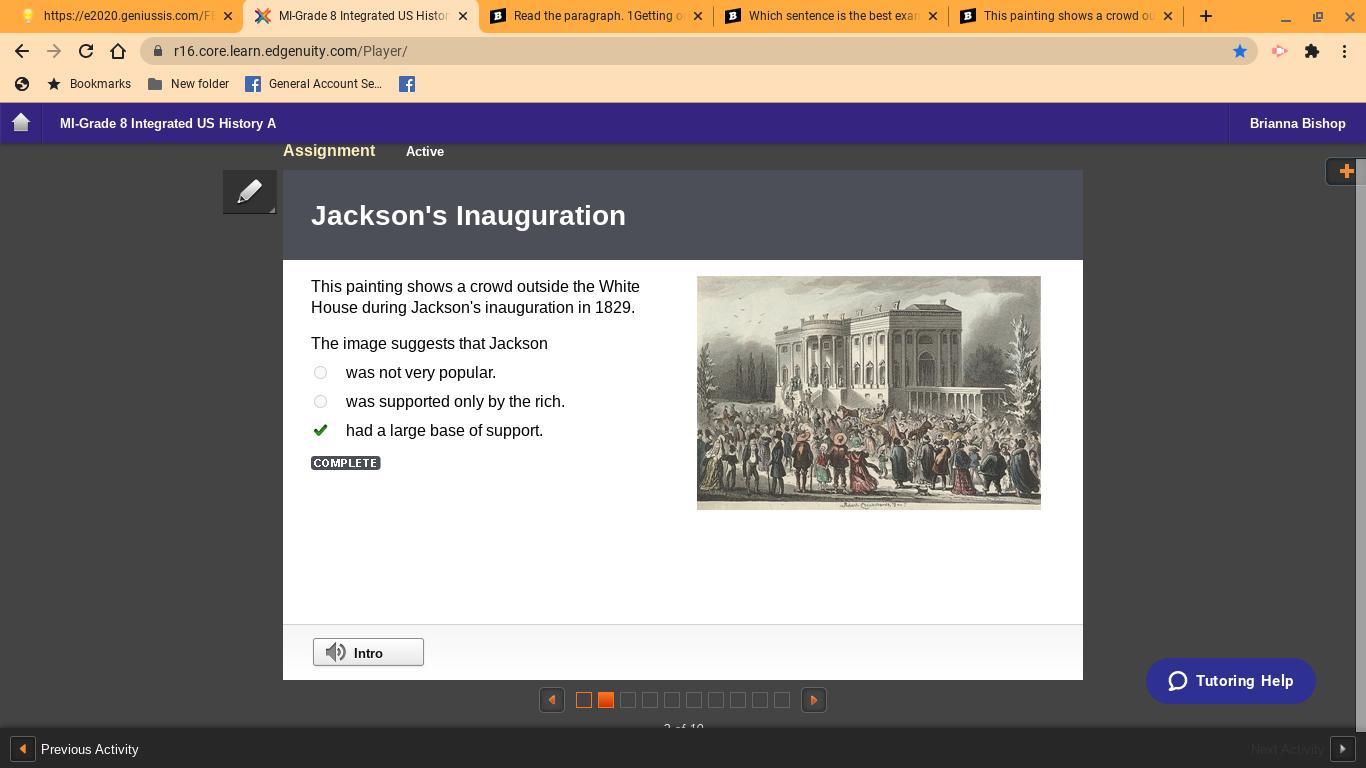This screenshot has height=768, width=1366.
Task: Click the White House inauguration painting
Action: [x=869, y=393]
